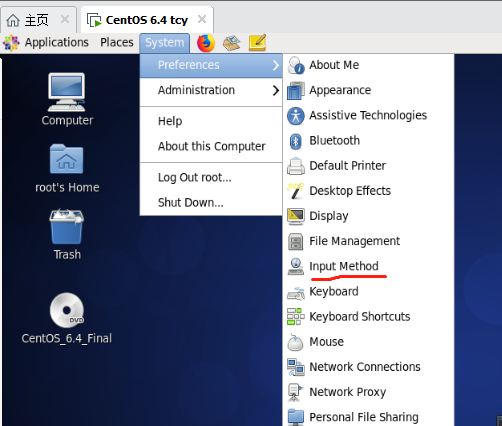Click the Personal File Sharing icon

tap(296, 417)
